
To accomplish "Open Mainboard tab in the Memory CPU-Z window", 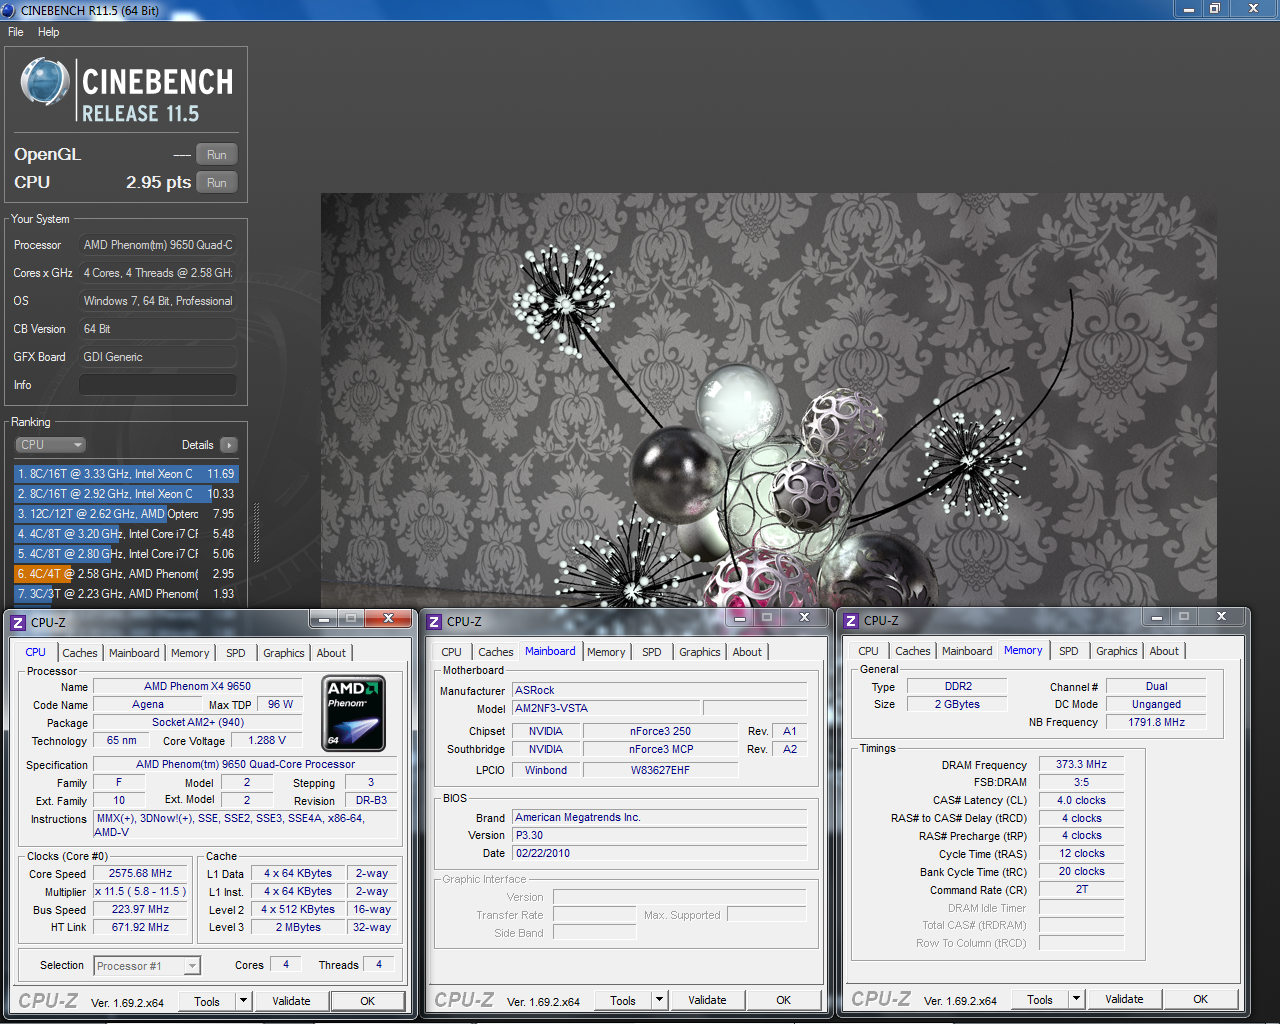I will tap(967, 651).
